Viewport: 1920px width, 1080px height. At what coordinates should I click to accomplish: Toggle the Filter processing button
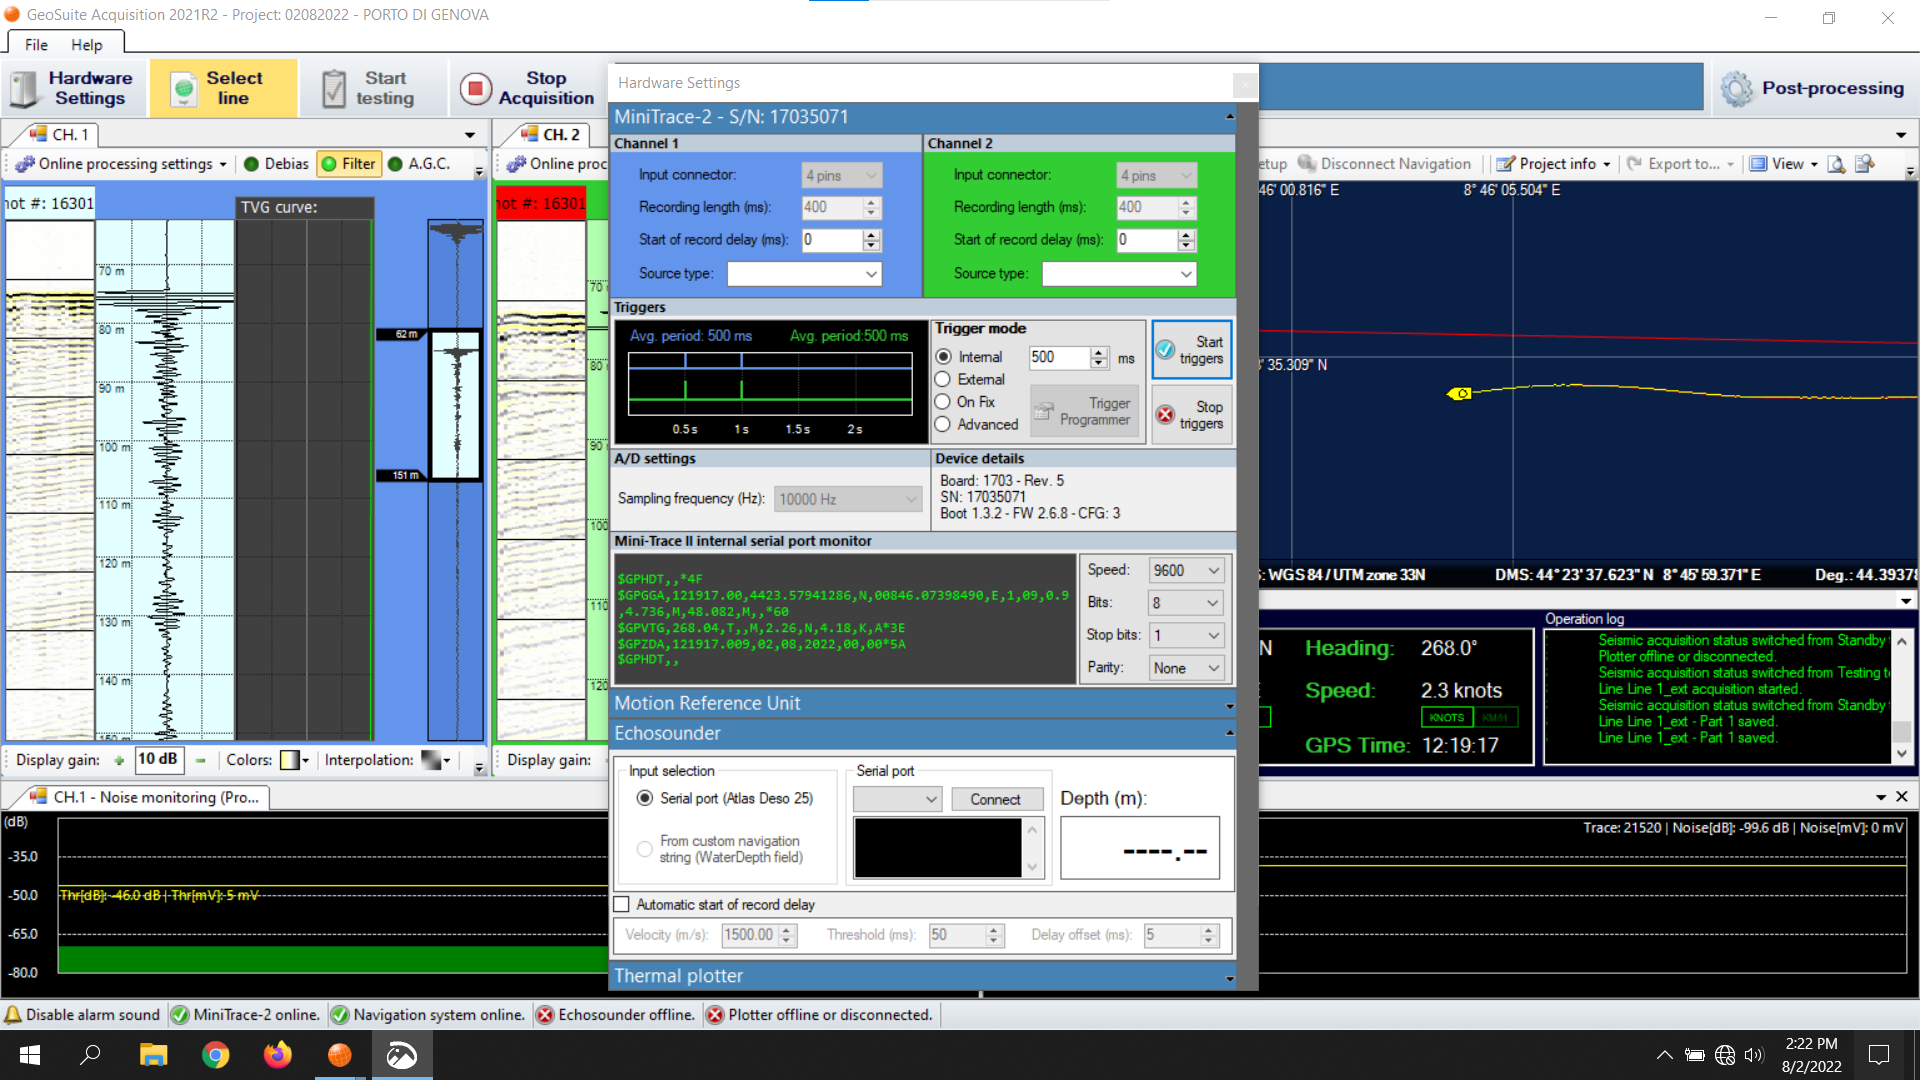tap(349, 164)
